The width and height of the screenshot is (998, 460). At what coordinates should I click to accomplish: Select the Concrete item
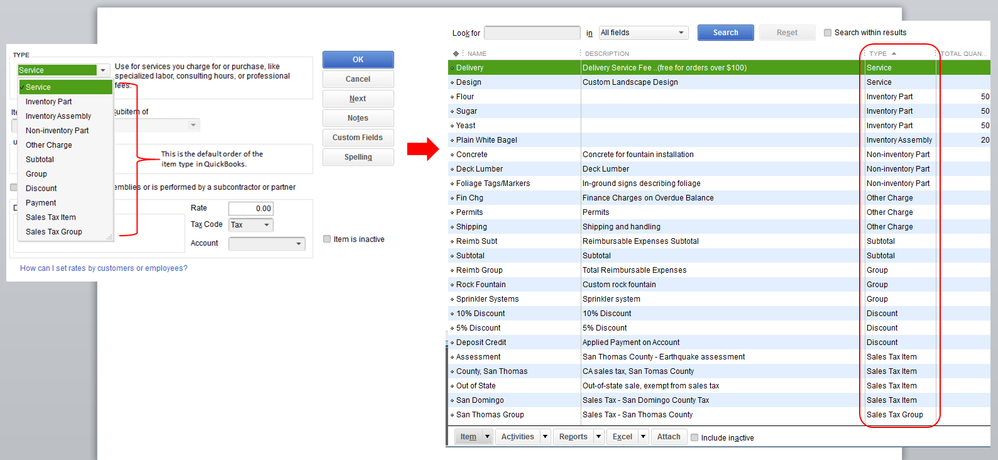tap(472, 155)
